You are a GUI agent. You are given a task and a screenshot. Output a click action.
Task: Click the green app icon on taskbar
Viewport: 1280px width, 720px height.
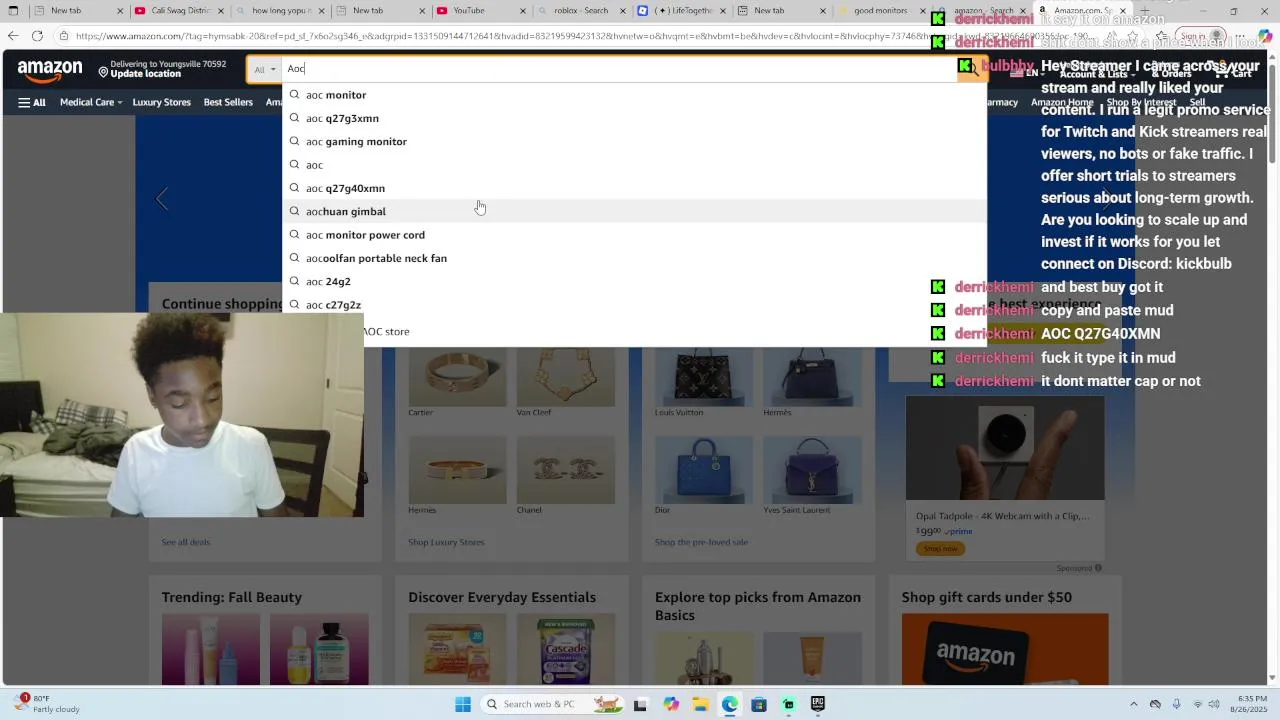coord(789,704)
